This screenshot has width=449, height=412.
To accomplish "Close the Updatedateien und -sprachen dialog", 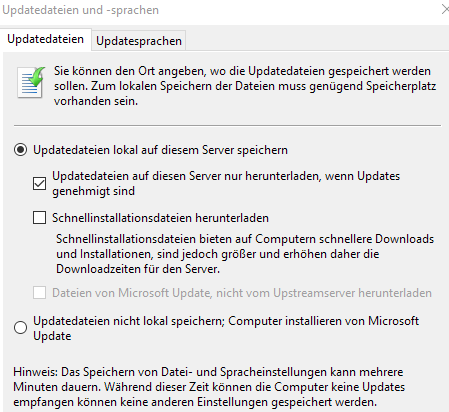I will (445, 9).
